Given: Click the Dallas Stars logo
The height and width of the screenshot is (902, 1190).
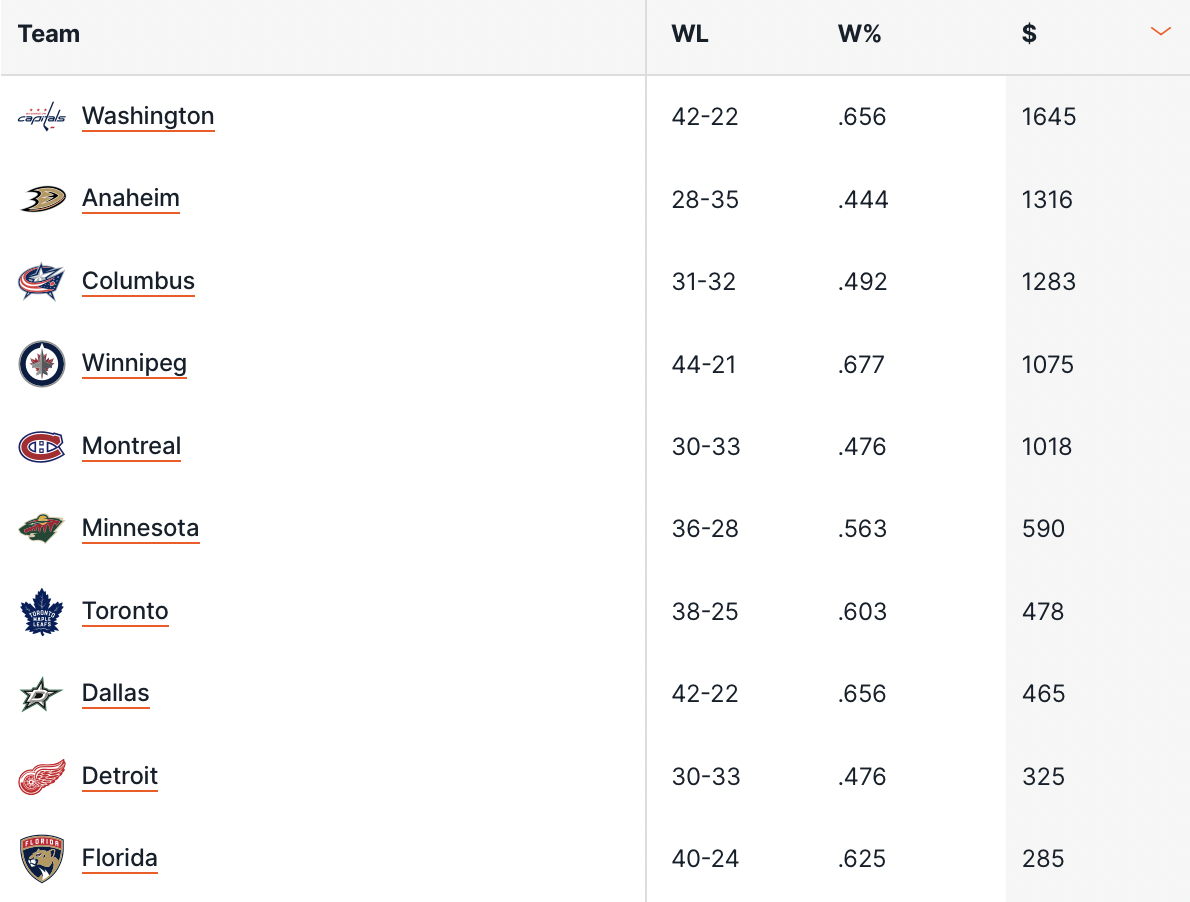Looking at the screenshot, I should click(41, 693).
